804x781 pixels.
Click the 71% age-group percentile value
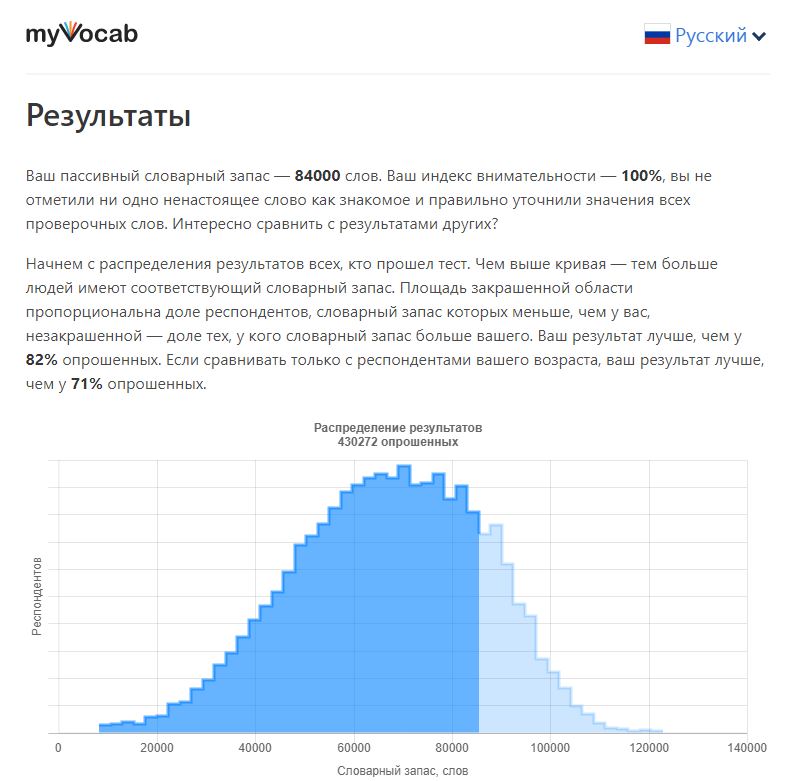click(x=87, y=384)
